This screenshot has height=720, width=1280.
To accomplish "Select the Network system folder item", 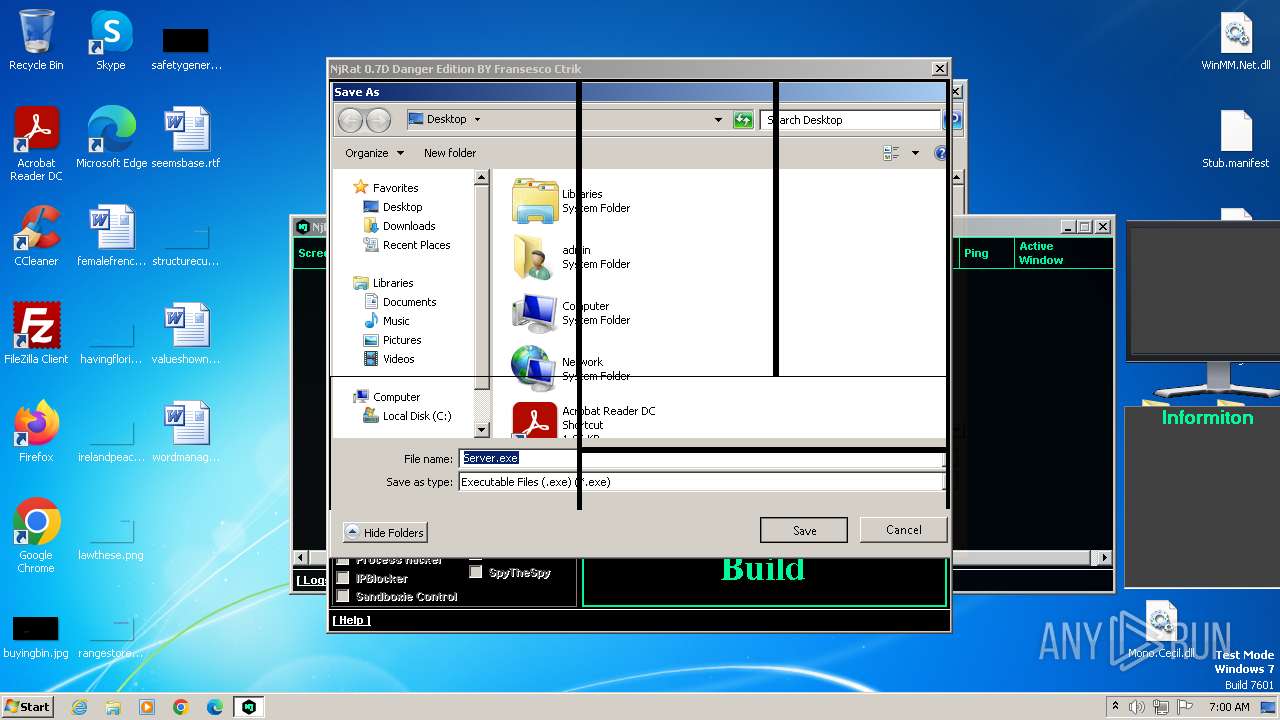I will click(x=571, y=369).
